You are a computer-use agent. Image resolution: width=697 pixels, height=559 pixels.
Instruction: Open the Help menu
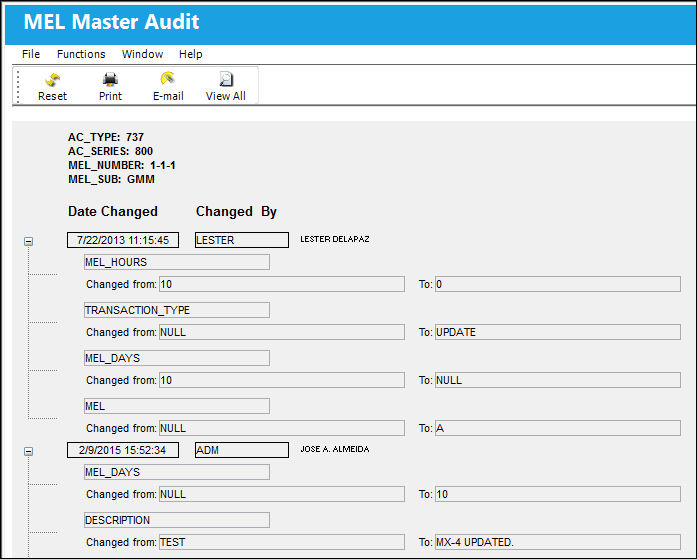click(191, 54)
